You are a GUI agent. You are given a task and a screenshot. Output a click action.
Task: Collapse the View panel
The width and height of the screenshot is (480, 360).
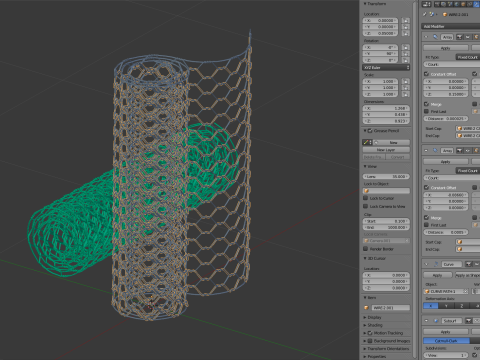(x=365, y=166)
